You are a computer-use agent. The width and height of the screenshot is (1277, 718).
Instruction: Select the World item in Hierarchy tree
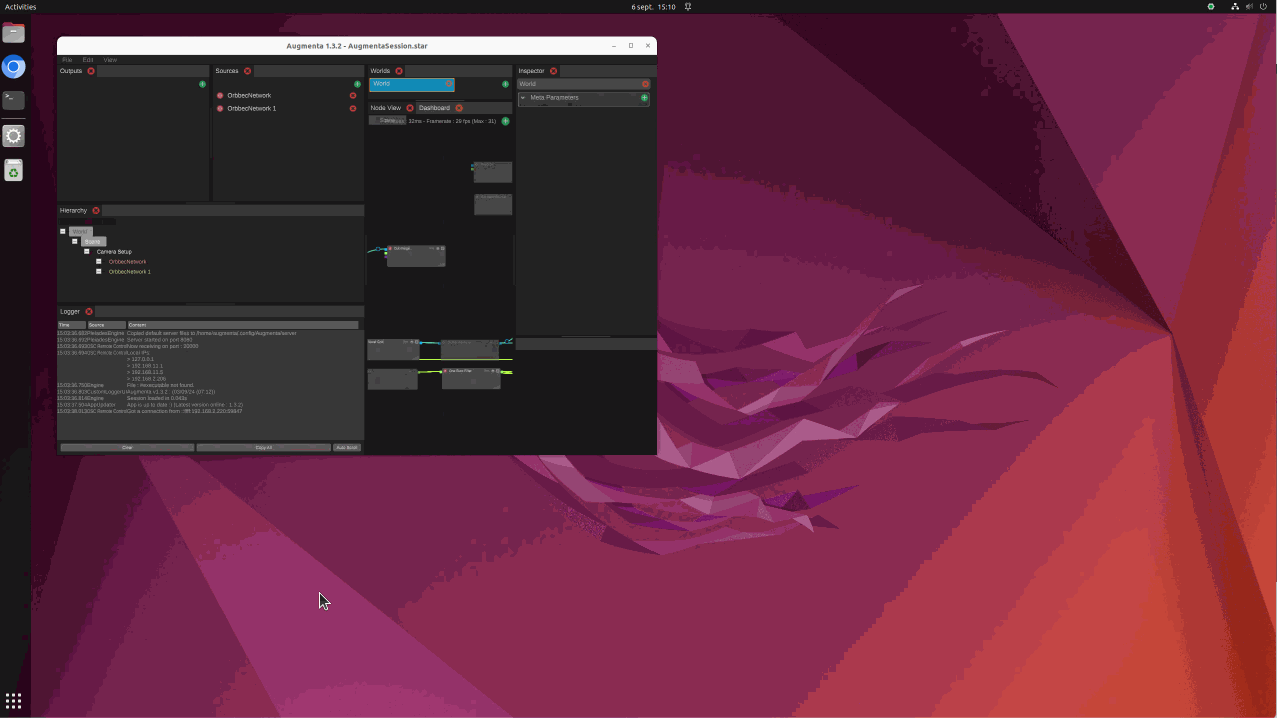coord(80,232)
